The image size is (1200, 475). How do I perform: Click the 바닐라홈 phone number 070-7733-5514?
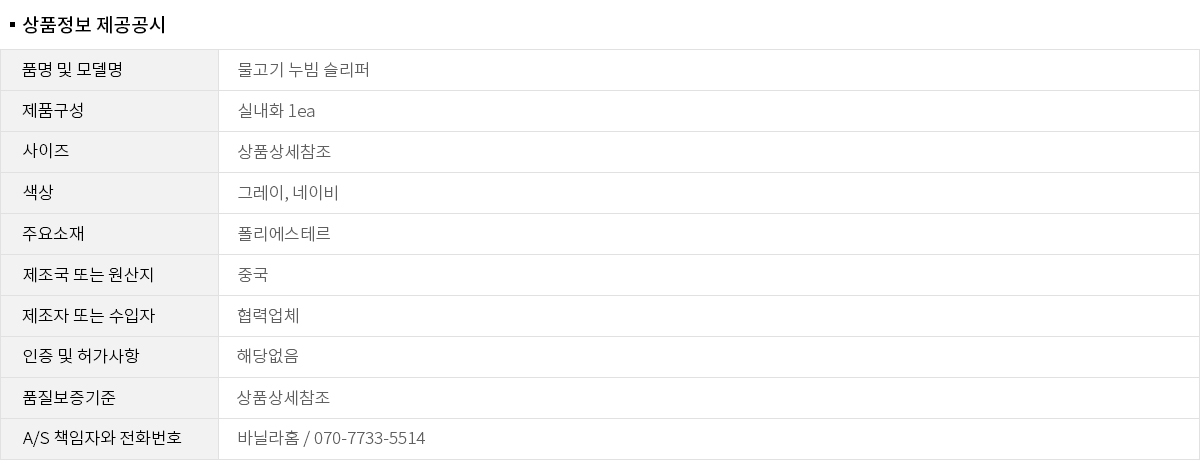369,439
